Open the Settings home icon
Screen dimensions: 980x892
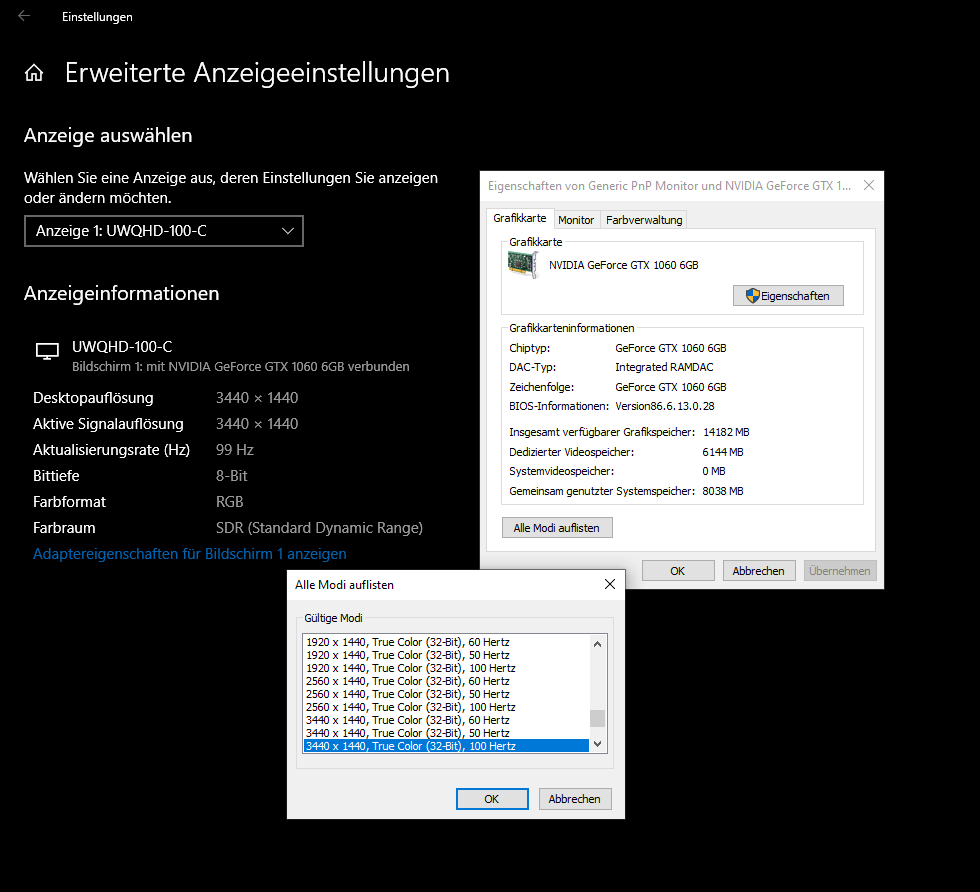[x=34, y=73]
